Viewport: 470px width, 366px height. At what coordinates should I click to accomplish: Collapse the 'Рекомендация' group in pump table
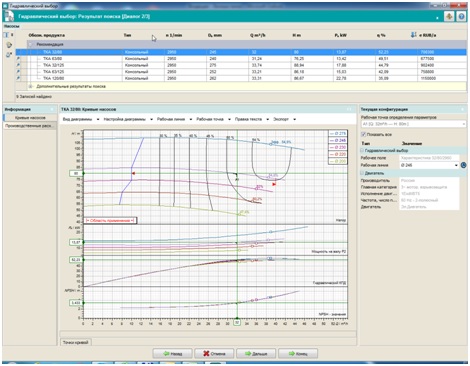[31, 44]
